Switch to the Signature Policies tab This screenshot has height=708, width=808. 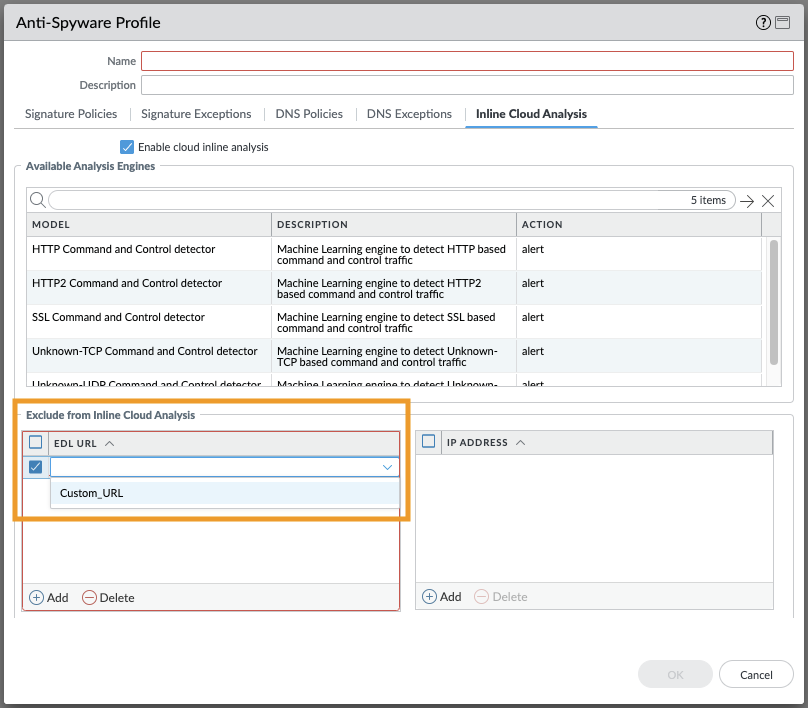(x=71, y=114)
